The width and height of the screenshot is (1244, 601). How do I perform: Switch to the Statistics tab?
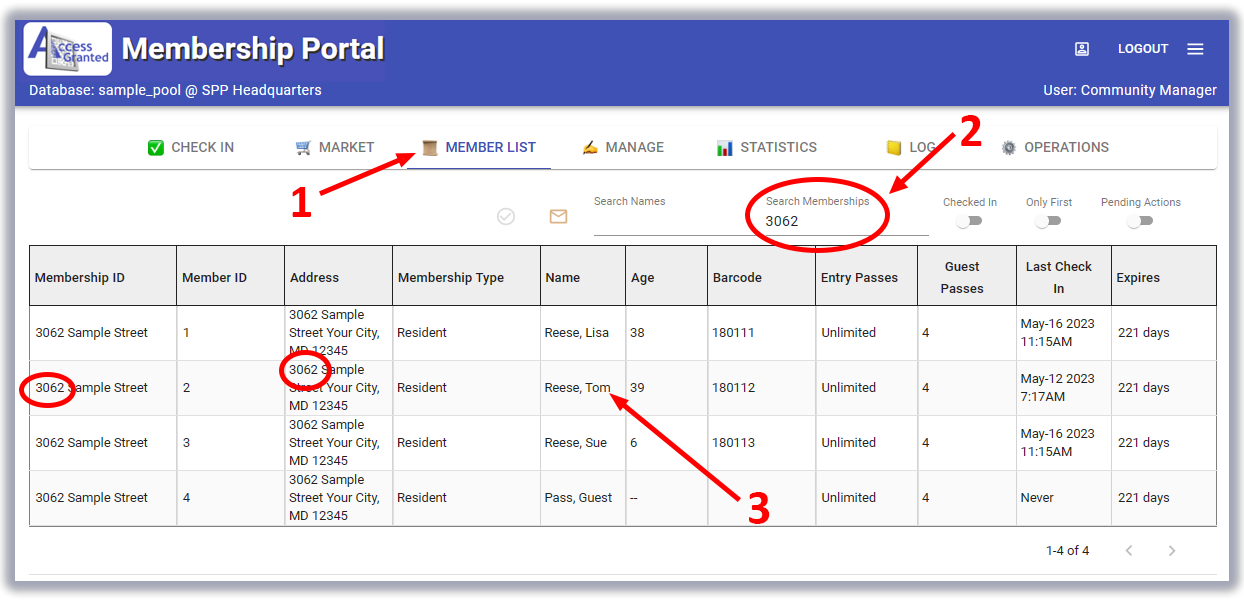click(767, 148)
